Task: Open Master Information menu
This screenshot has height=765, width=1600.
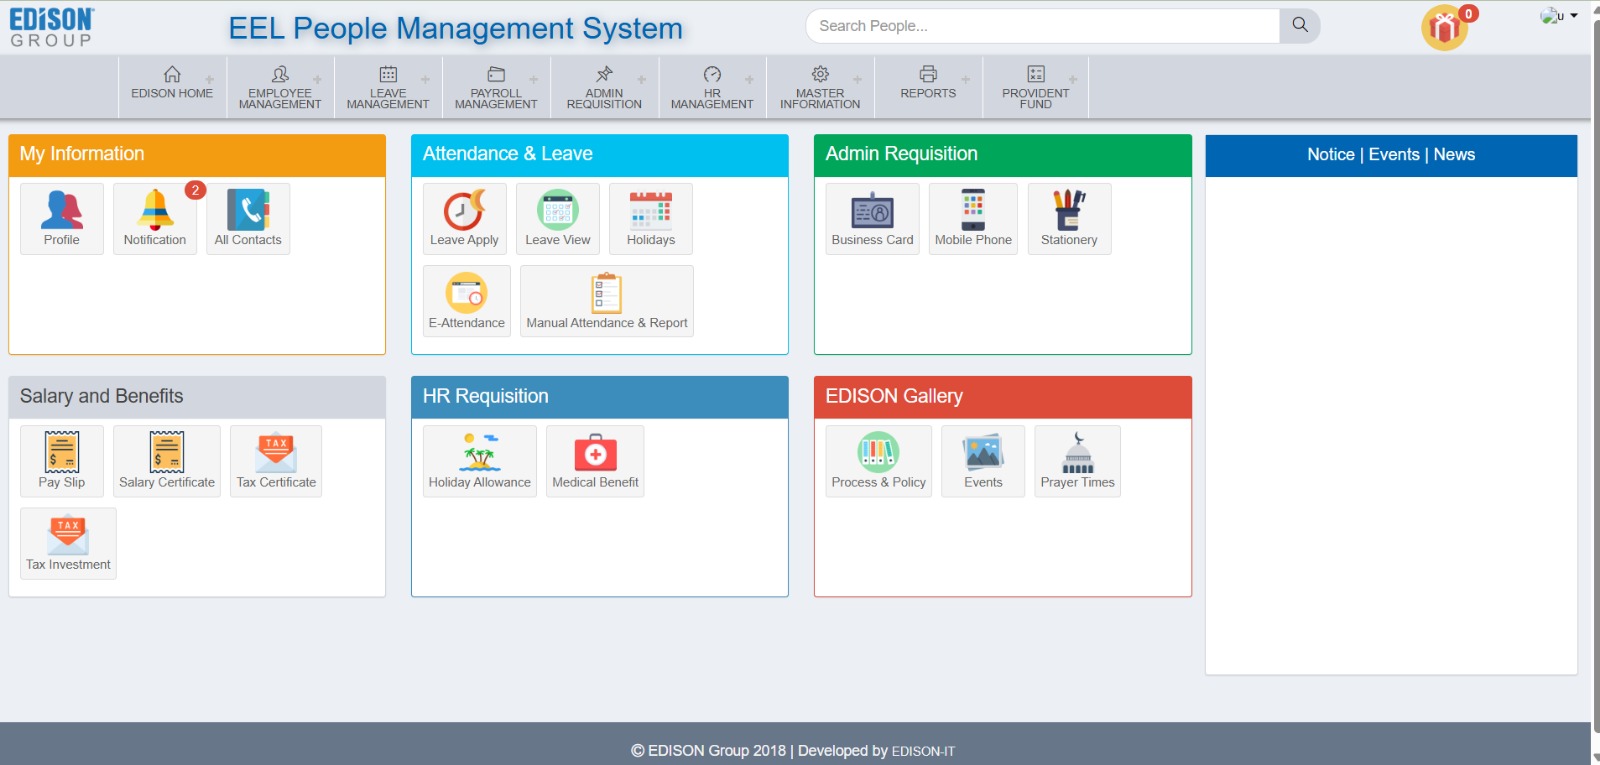Action: tap(820, 88)
